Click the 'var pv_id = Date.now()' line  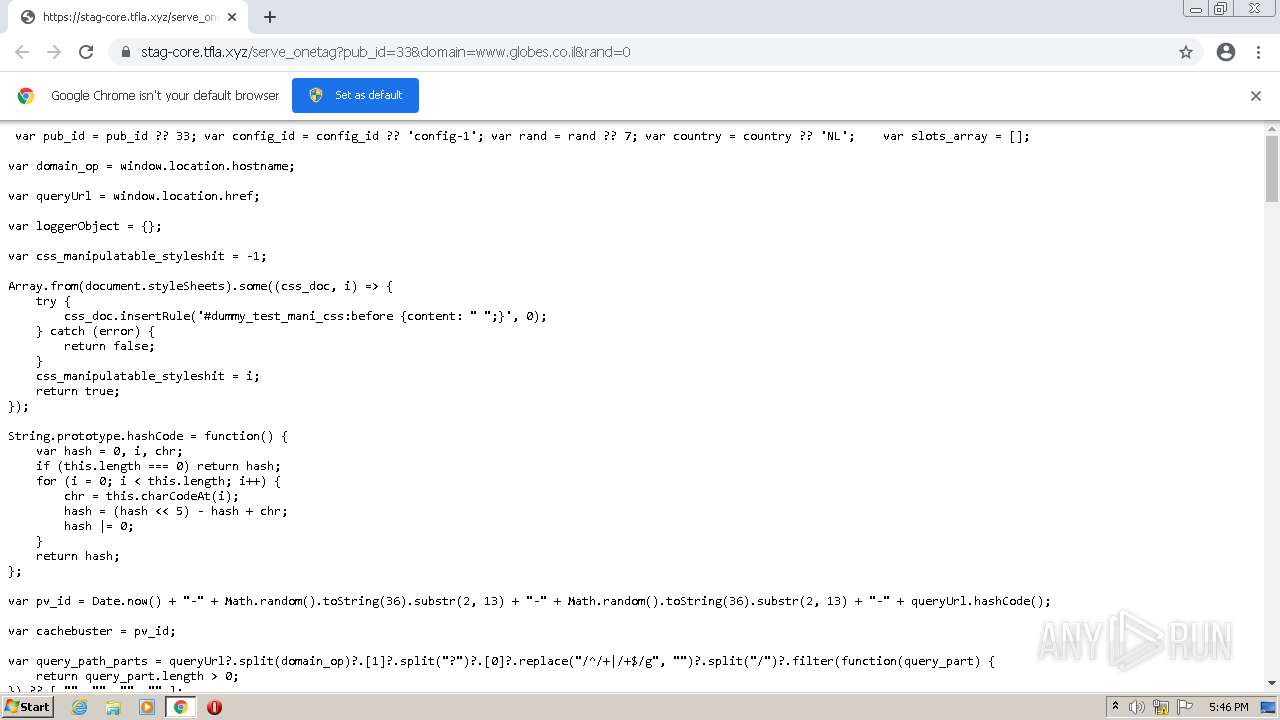pos(529,601)
